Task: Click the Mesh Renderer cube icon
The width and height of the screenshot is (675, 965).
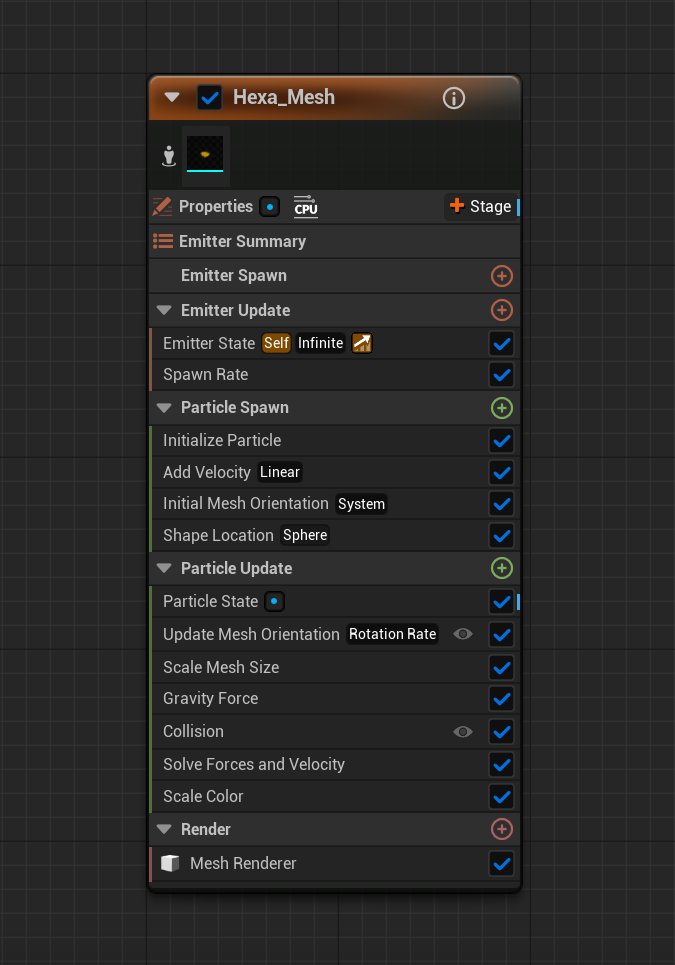Action: tap(170, 863)
